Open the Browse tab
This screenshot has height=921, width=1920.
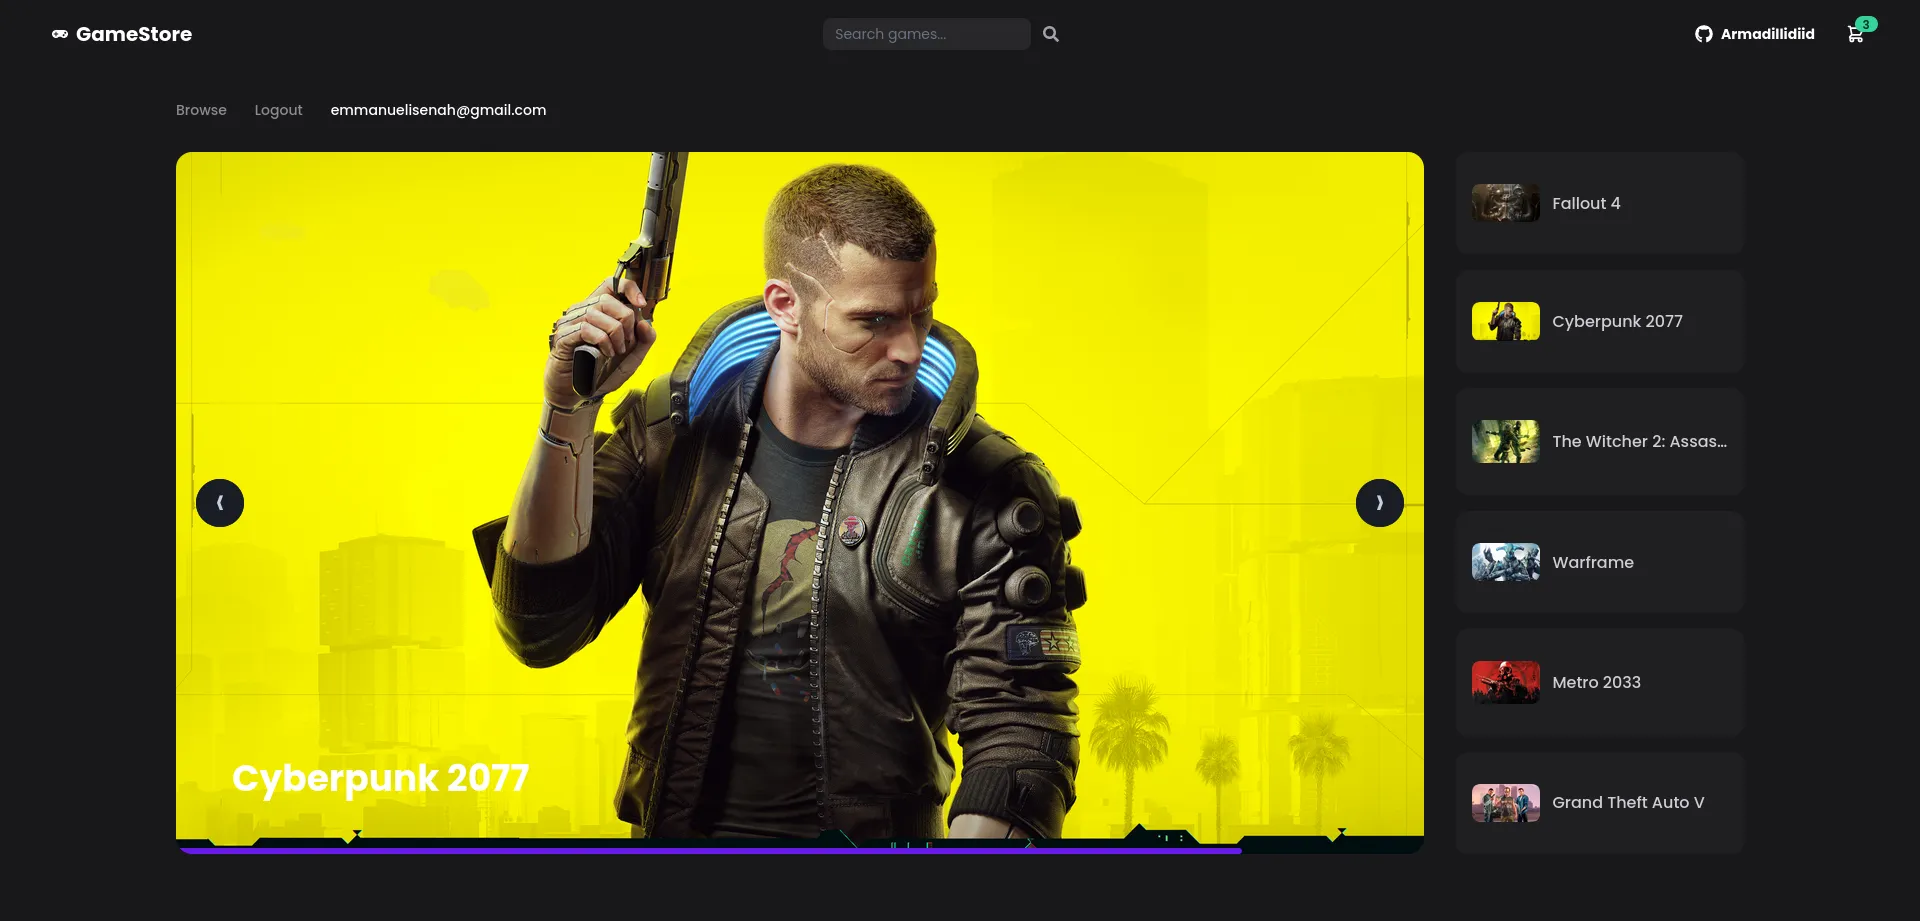pos(201,110)
